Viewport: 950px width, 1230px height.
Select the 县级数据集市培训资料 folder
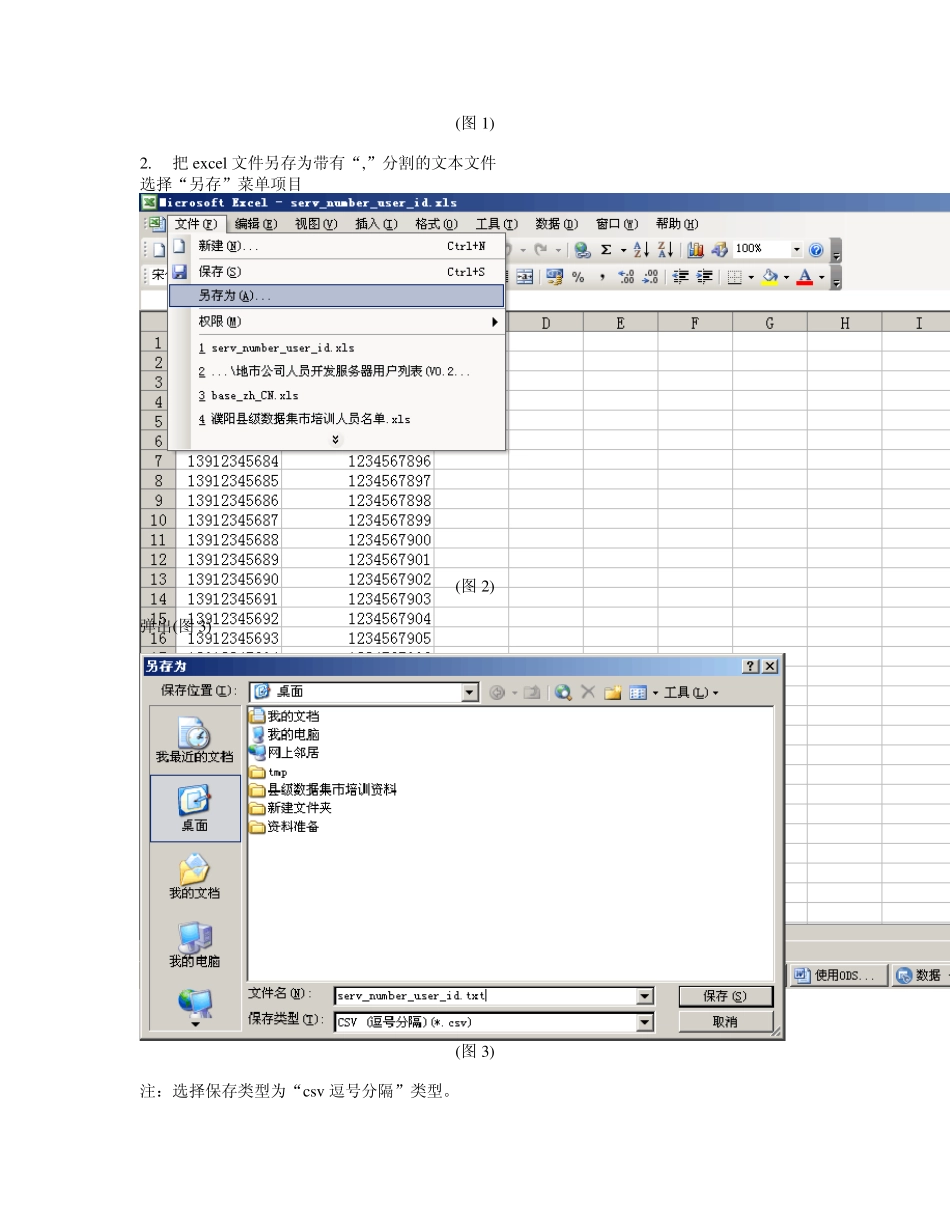(x=322, y=790)
